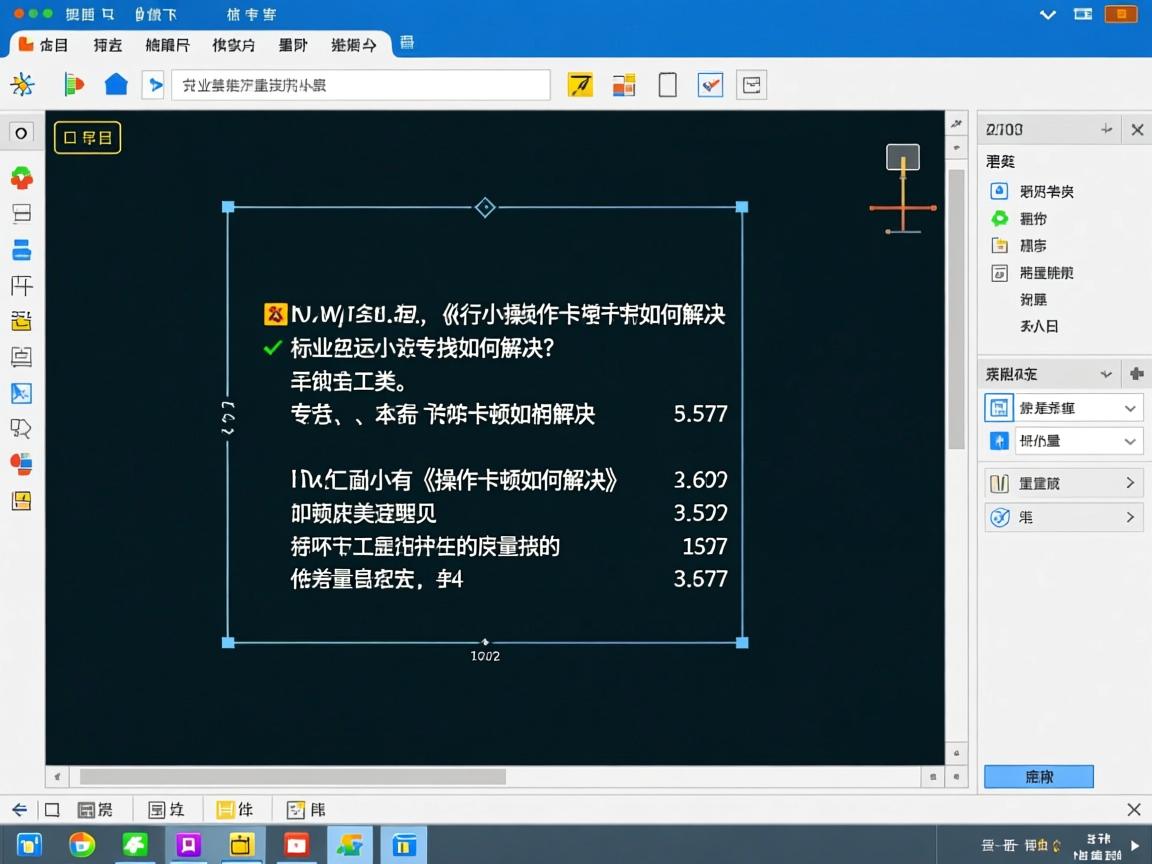Viewport: 1152px width, 864px height.
Task: Click the yellow save icon at the sidebar bottom
Action: point(22,500)
